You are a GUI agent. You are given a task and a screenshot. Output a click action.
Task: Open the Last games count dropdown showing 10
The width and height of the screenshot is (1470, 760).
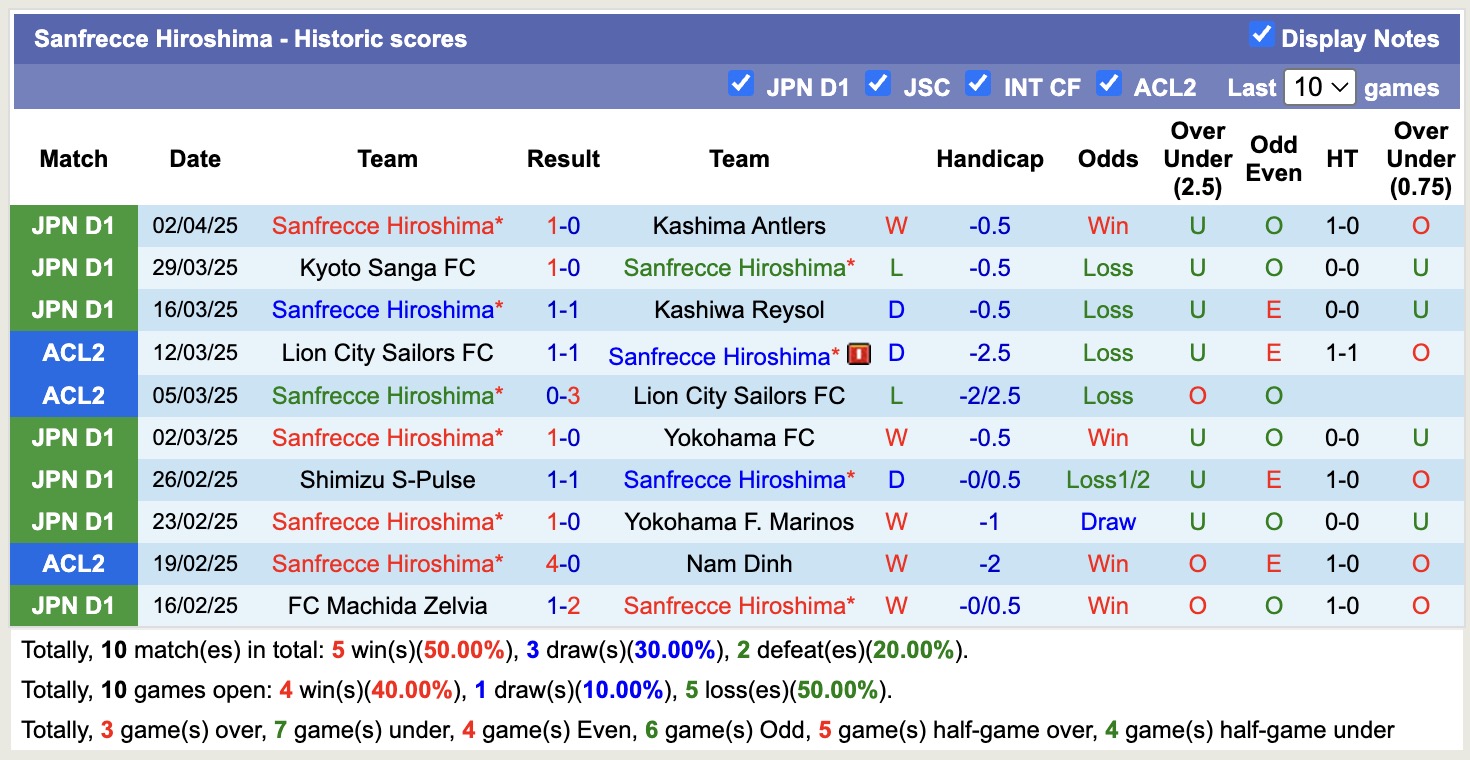(1319, 87)
